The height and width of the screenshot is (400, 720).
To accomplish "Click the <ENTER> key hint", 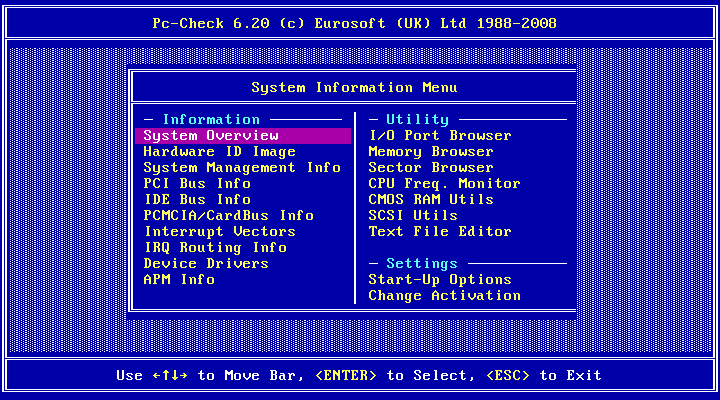I will point(346,376).
